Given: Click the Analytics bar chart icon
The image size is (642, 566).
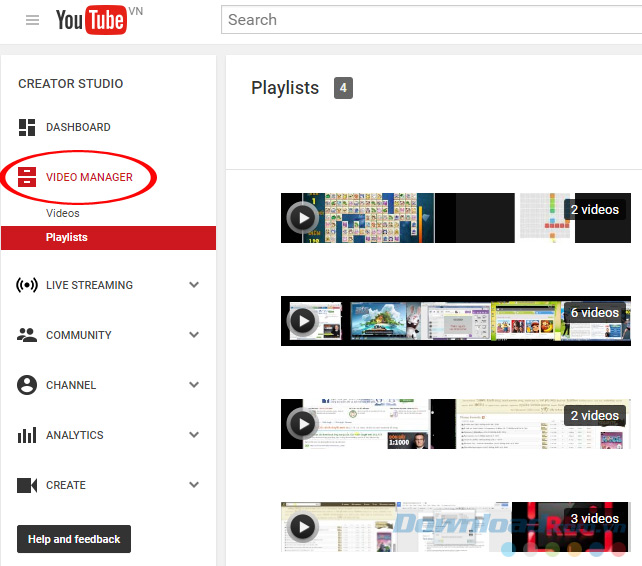Looking at the screenshot, I should pyautogui.click(x=27, y=435).
